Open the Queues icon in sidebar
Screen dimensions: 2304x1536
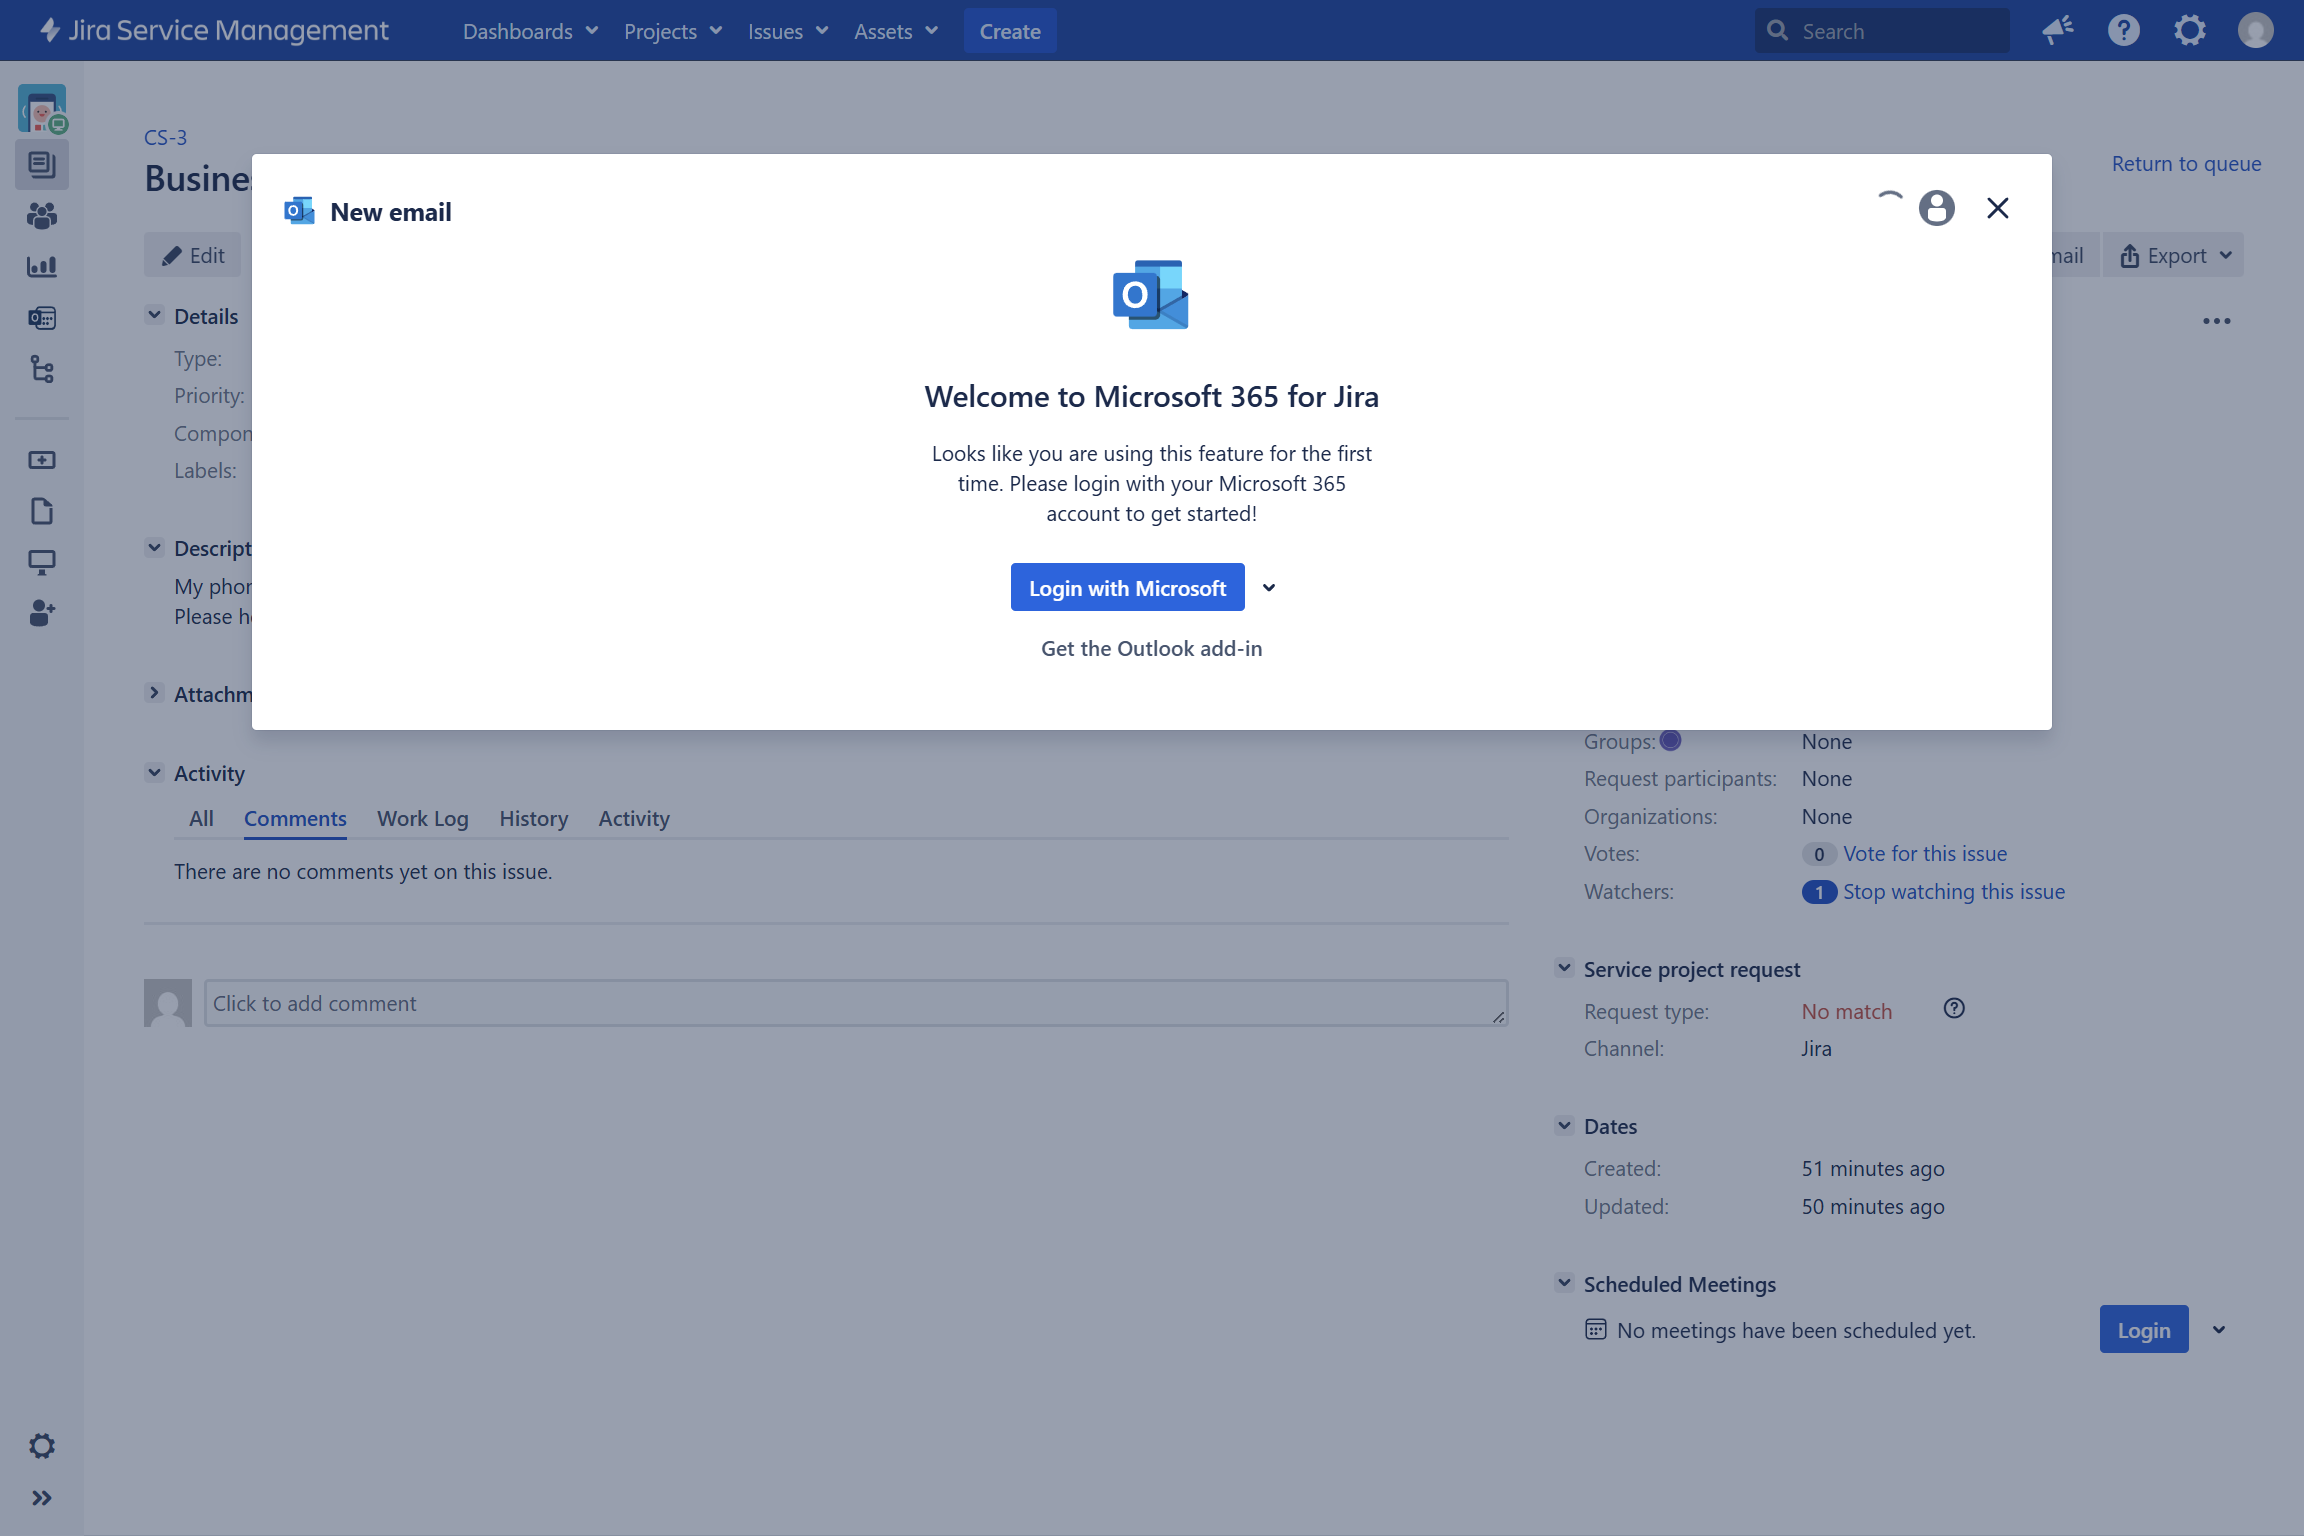tap(41, 164)
